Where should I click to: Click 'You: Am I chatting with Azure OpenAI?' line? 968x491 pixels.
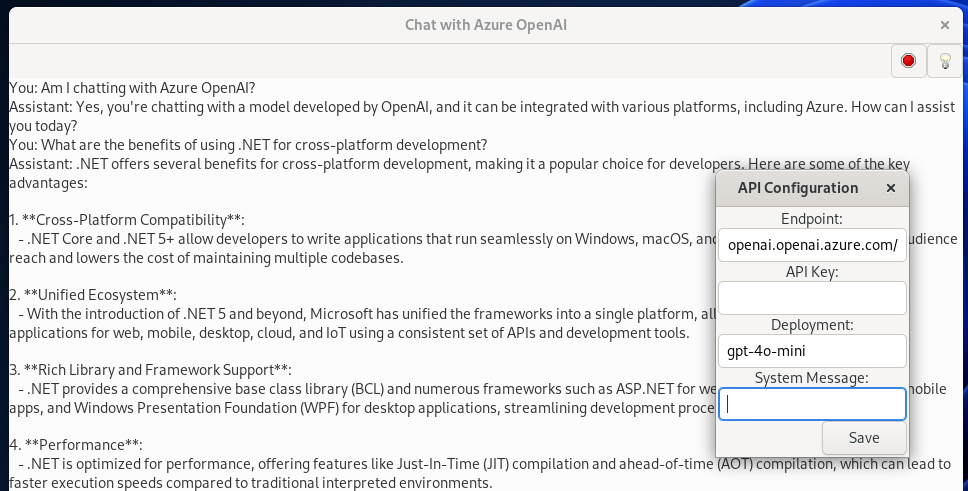pos(132,88)
